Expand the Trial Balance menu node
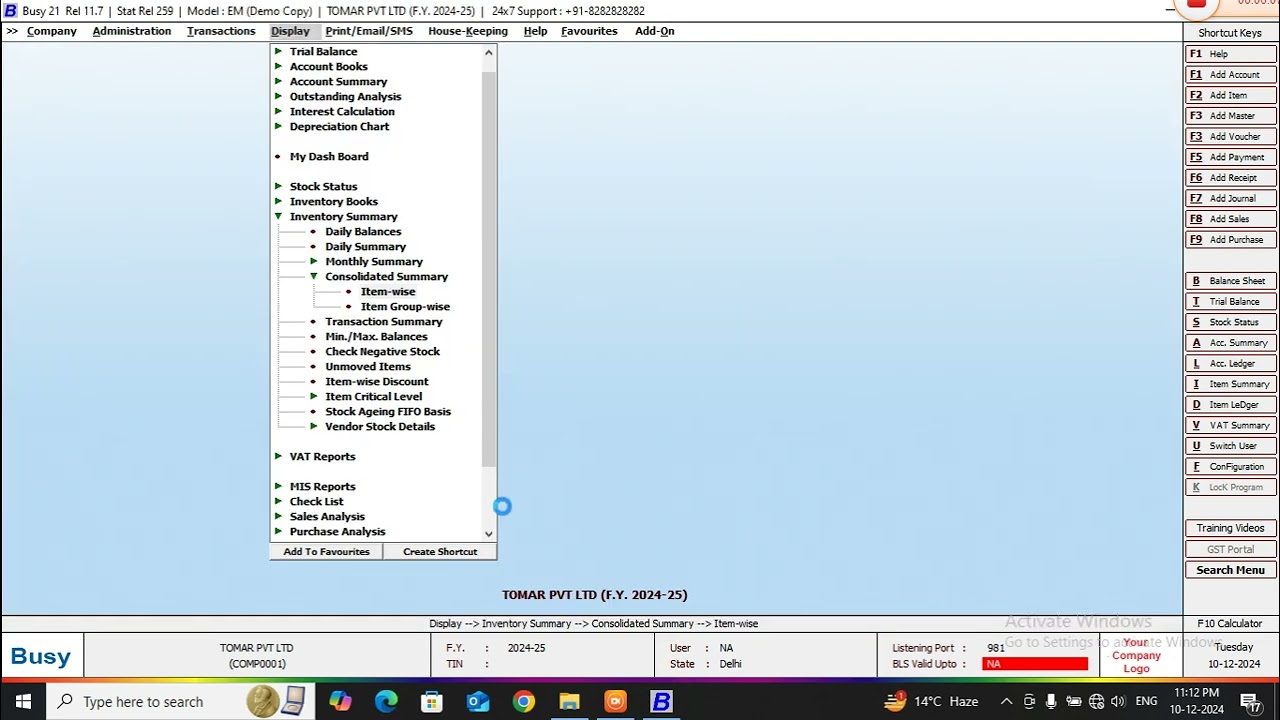Viewport: 1280px width, 720px height. tap(278, 51)
